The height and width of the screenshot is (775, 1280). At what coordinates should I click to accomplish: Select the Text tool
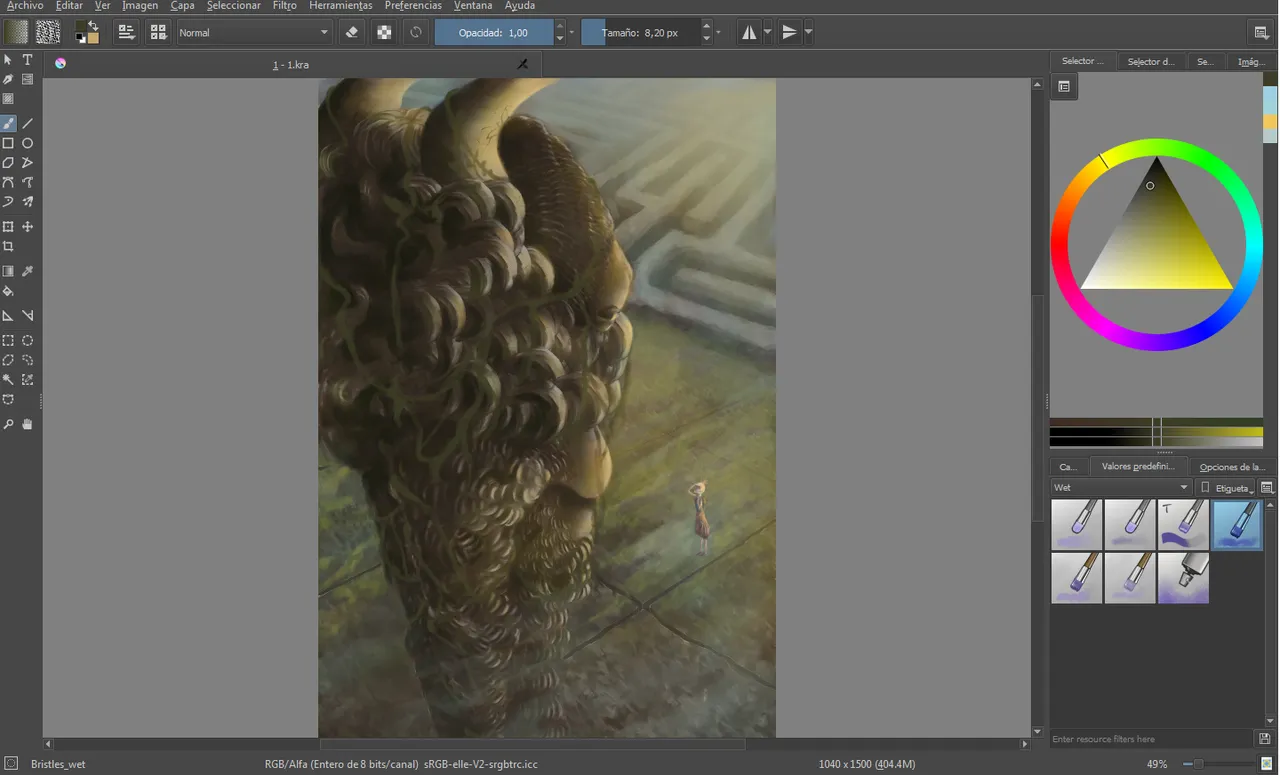28,60
